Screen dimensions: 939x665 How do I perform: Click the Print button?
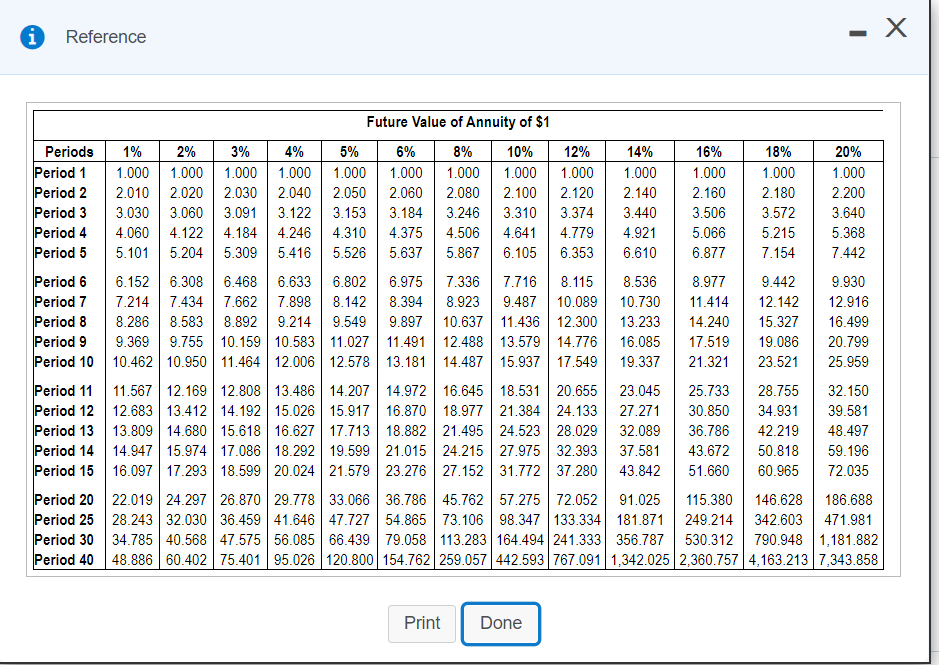[x=422, y=623]
